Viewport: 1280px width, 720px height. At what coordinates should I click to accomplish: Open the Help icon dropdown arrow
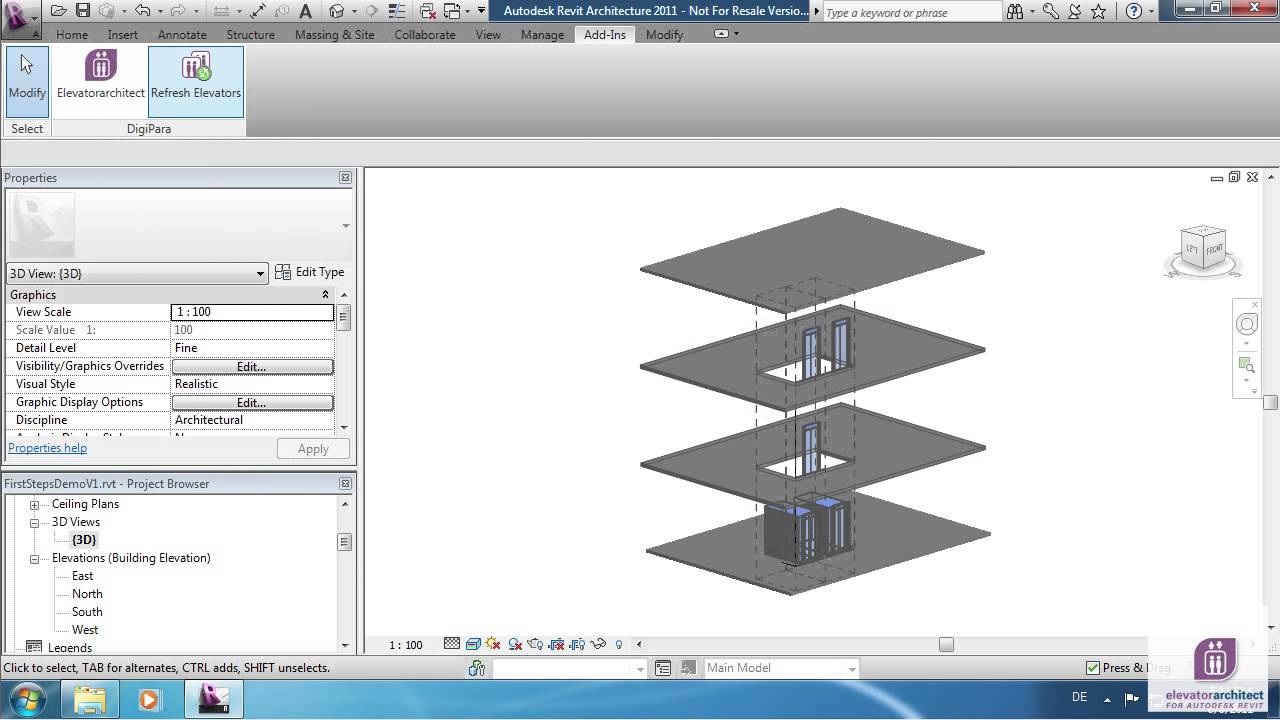point(1151,12)
